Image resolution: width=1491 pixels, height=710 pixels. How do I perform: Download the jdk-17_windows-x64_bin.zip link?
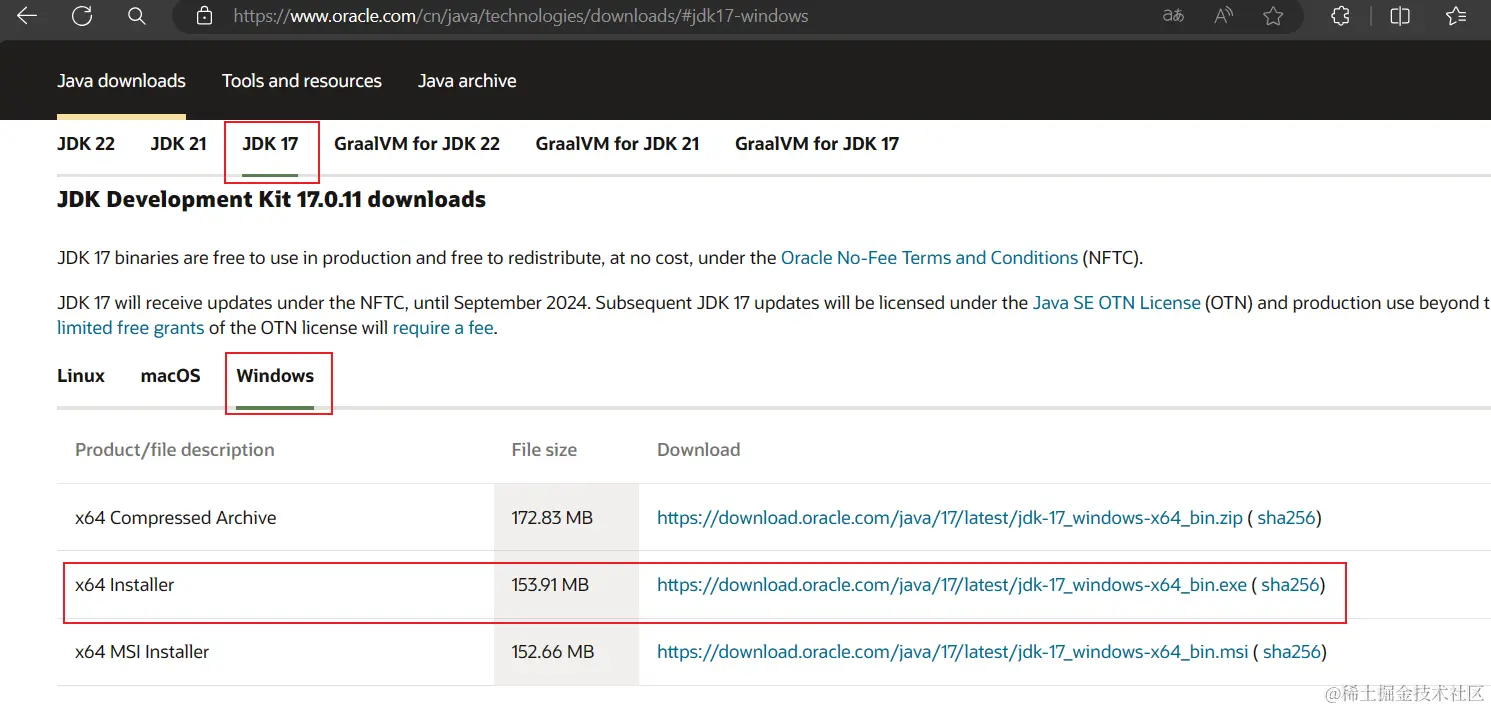[x=949, y=518]
